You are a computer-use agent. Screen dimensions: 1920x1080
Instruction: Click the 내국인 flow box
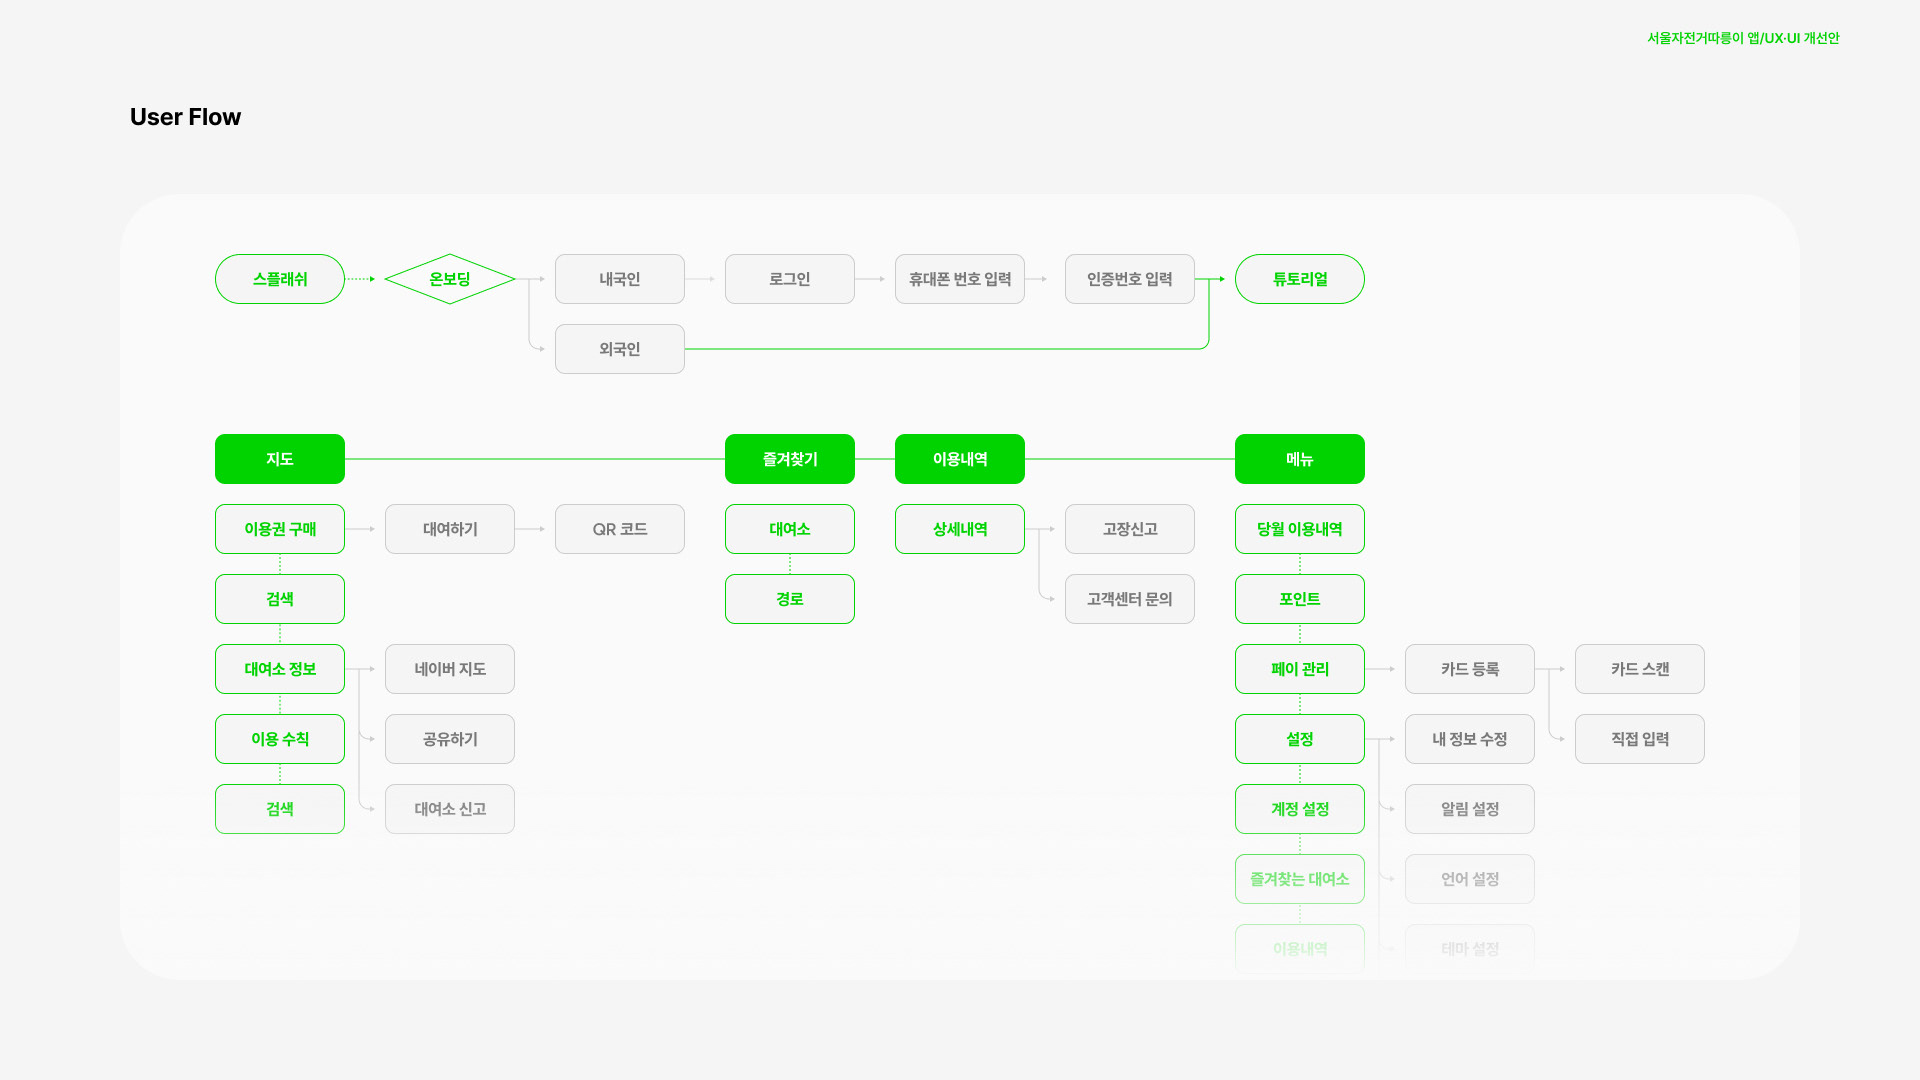620,279
